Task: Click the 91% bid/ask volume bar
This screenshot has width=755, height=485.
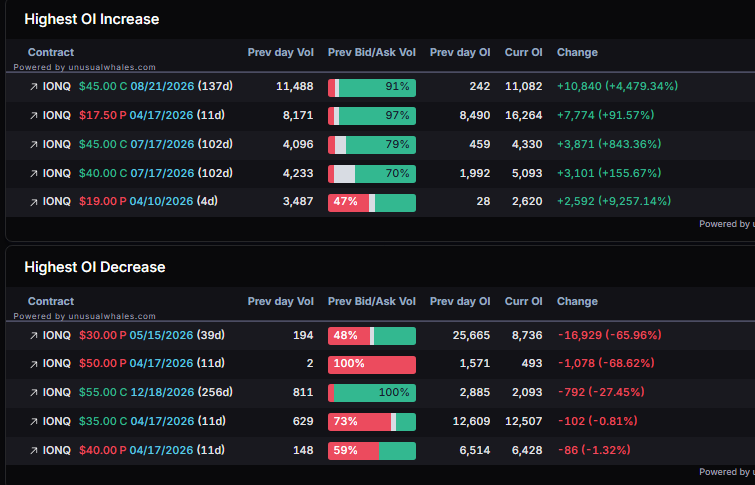Action: tap(372, 88)
